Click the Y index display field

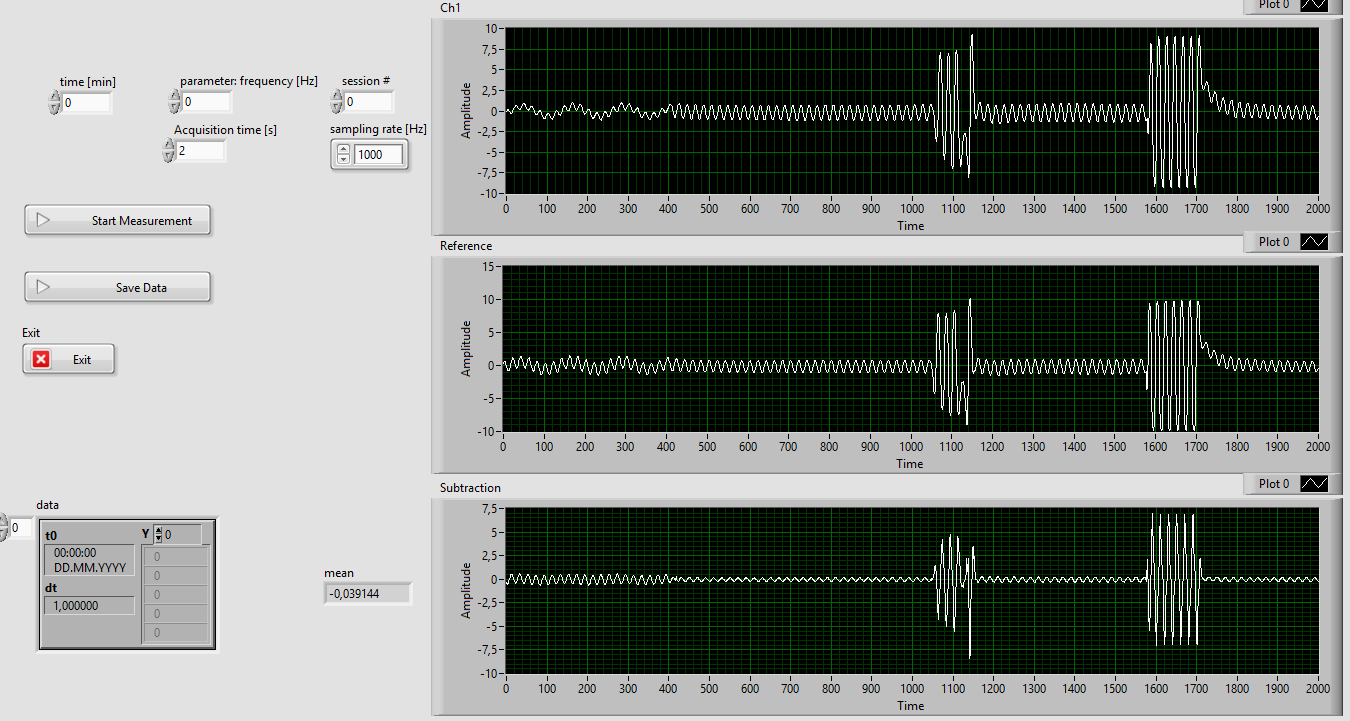pyautogui.click(x=182, y=535)
